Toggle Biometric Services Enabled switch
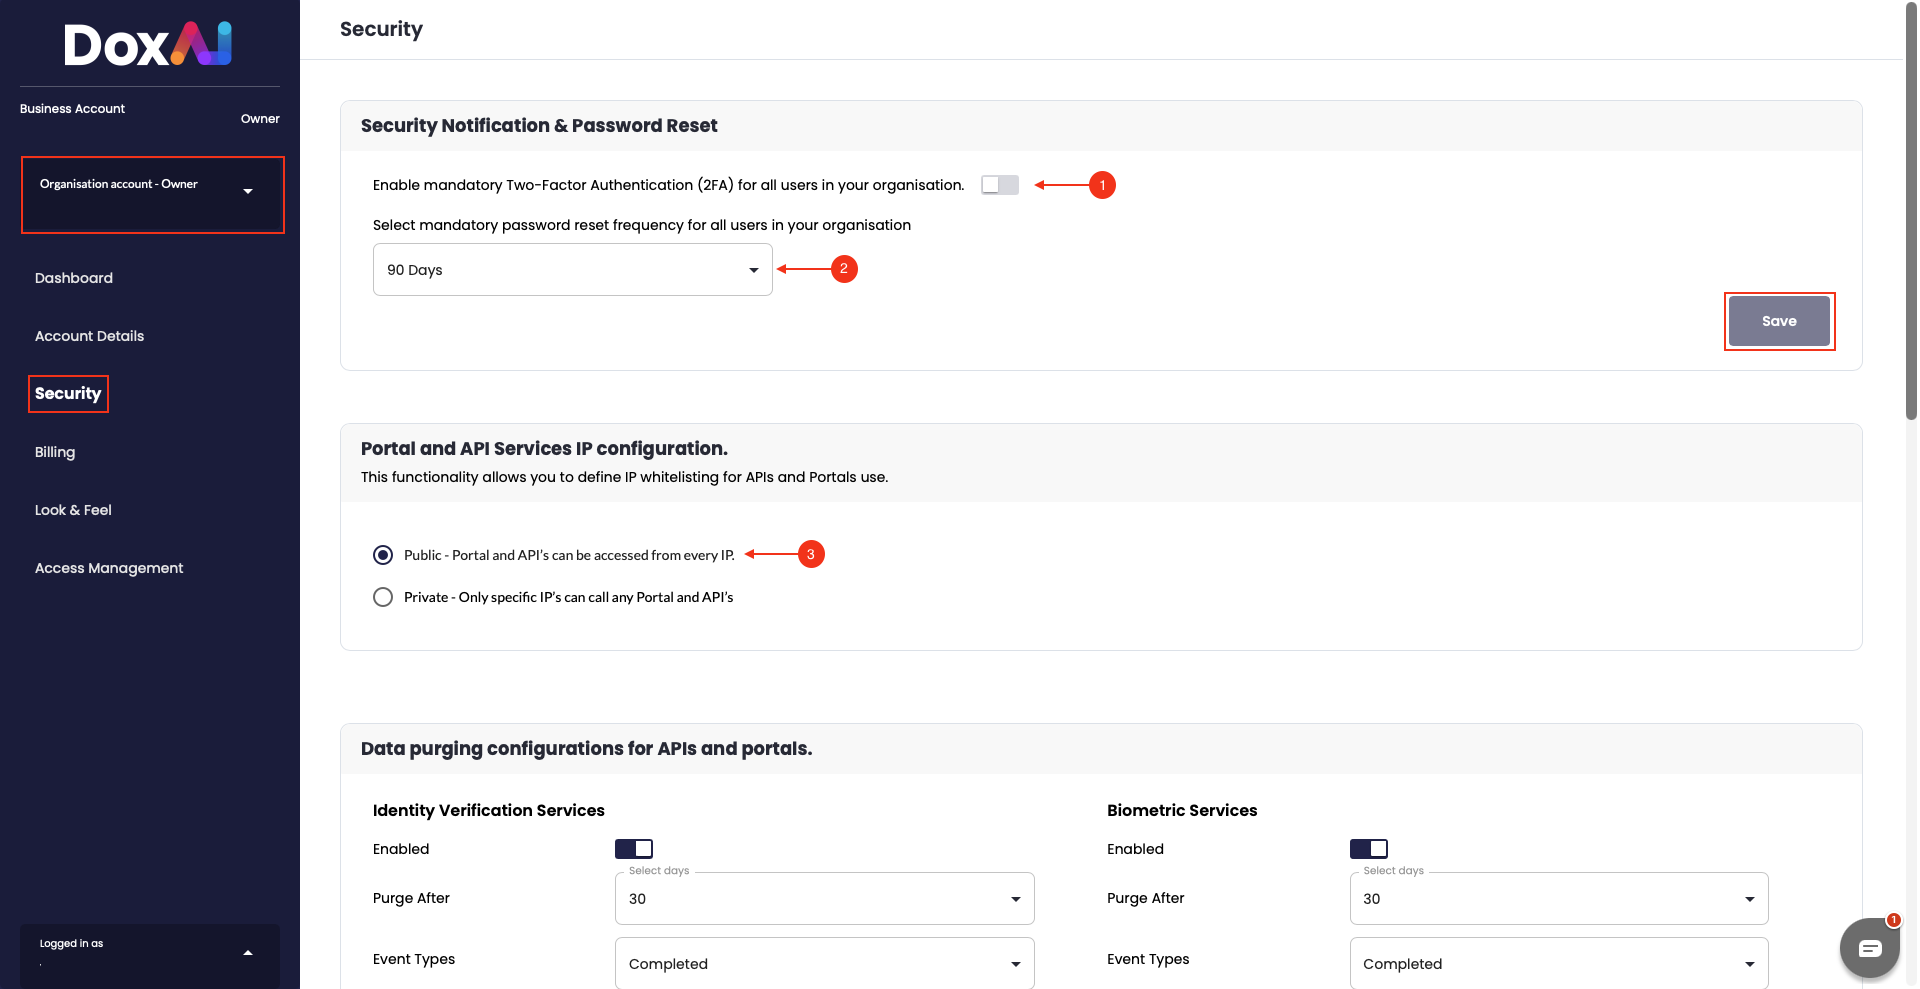This screenshot has height=989, width=1920. (1369, 849)
